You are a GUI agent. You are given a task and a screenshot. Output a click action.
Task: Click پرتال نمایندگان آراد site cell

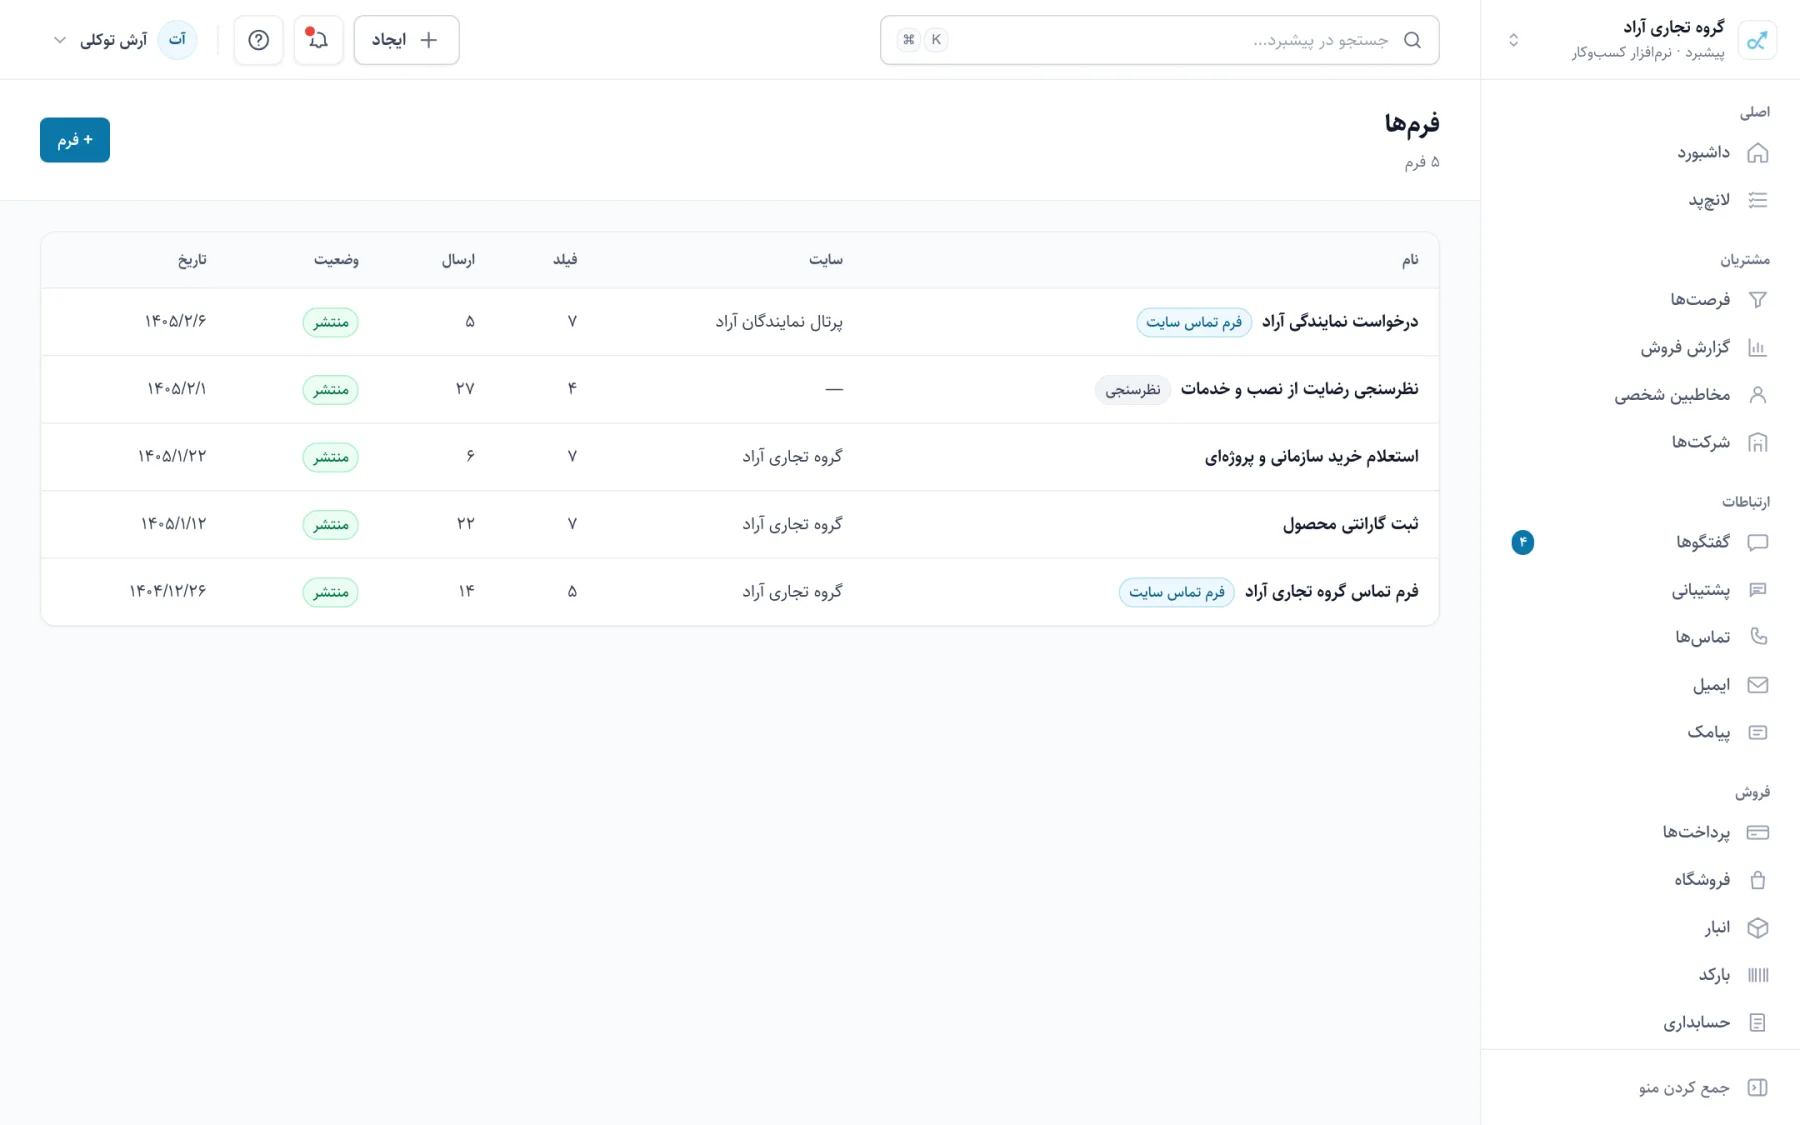coord(779,322)
